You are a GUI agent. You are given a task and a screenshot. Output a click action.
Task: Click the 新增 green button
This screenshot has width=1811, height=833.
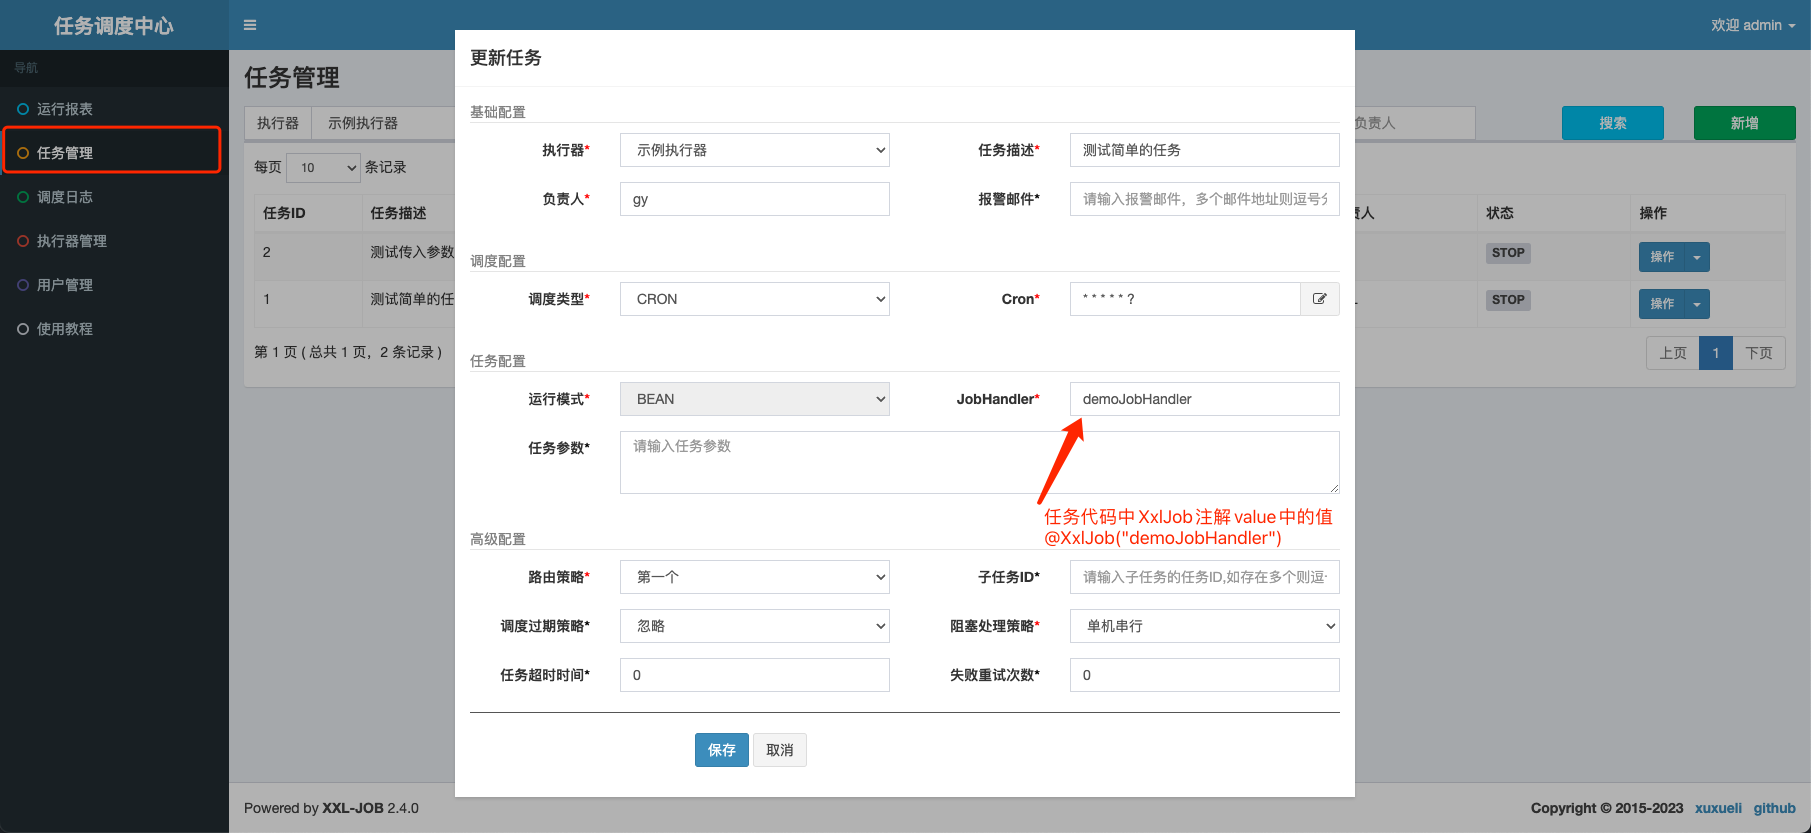pyautogui.click(x=1744, y=123)
